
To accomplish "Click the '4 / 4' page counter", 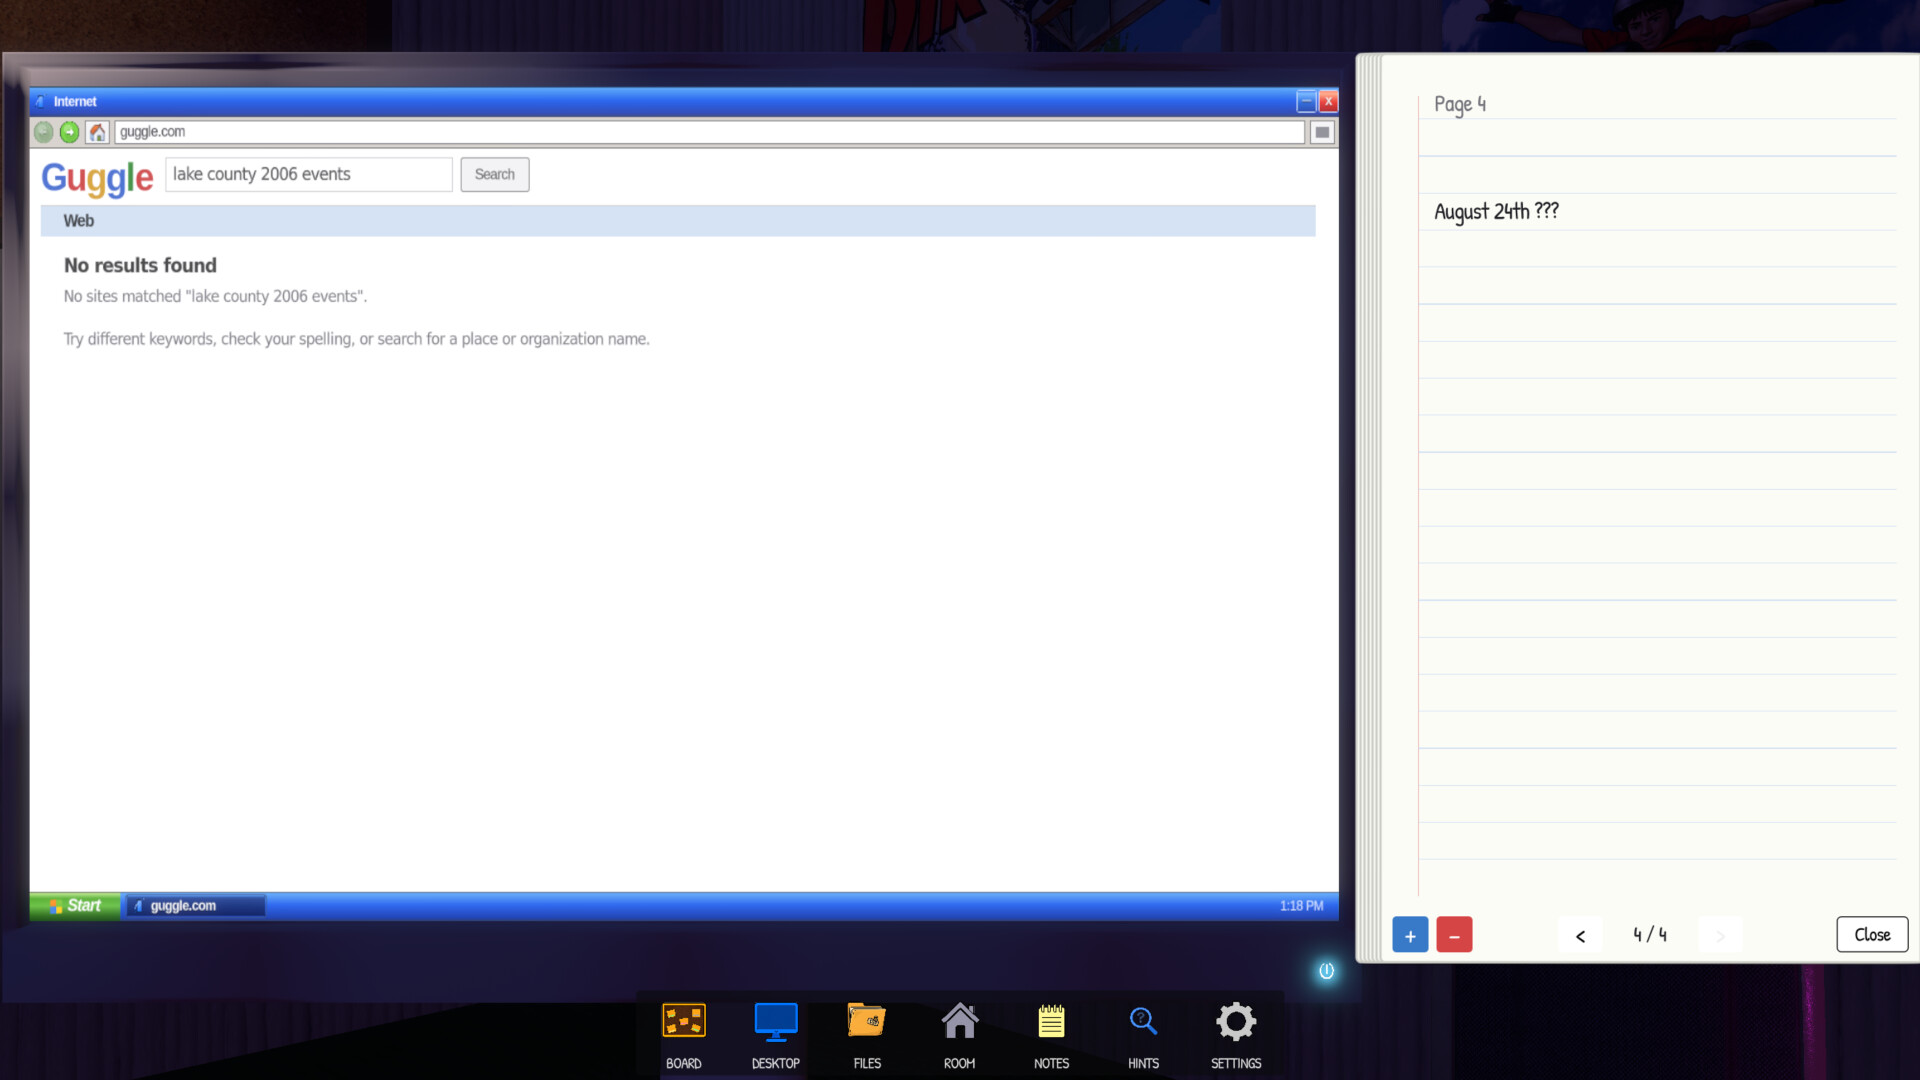I will pos(1650,935).
